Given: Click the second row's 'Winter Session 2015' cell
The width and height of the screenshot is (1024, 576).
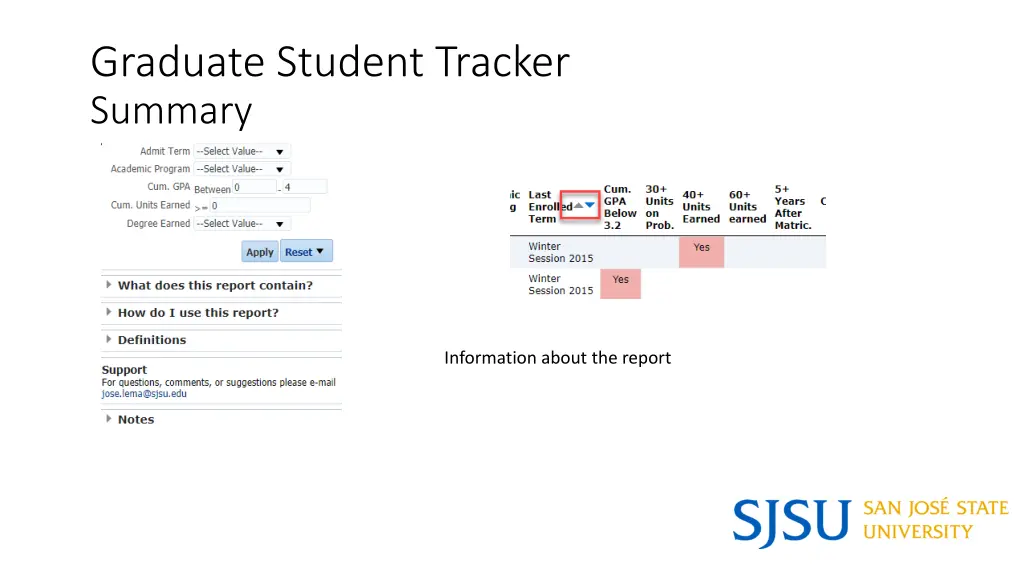Looking at the screenshot, I should [x=560, y=284].
